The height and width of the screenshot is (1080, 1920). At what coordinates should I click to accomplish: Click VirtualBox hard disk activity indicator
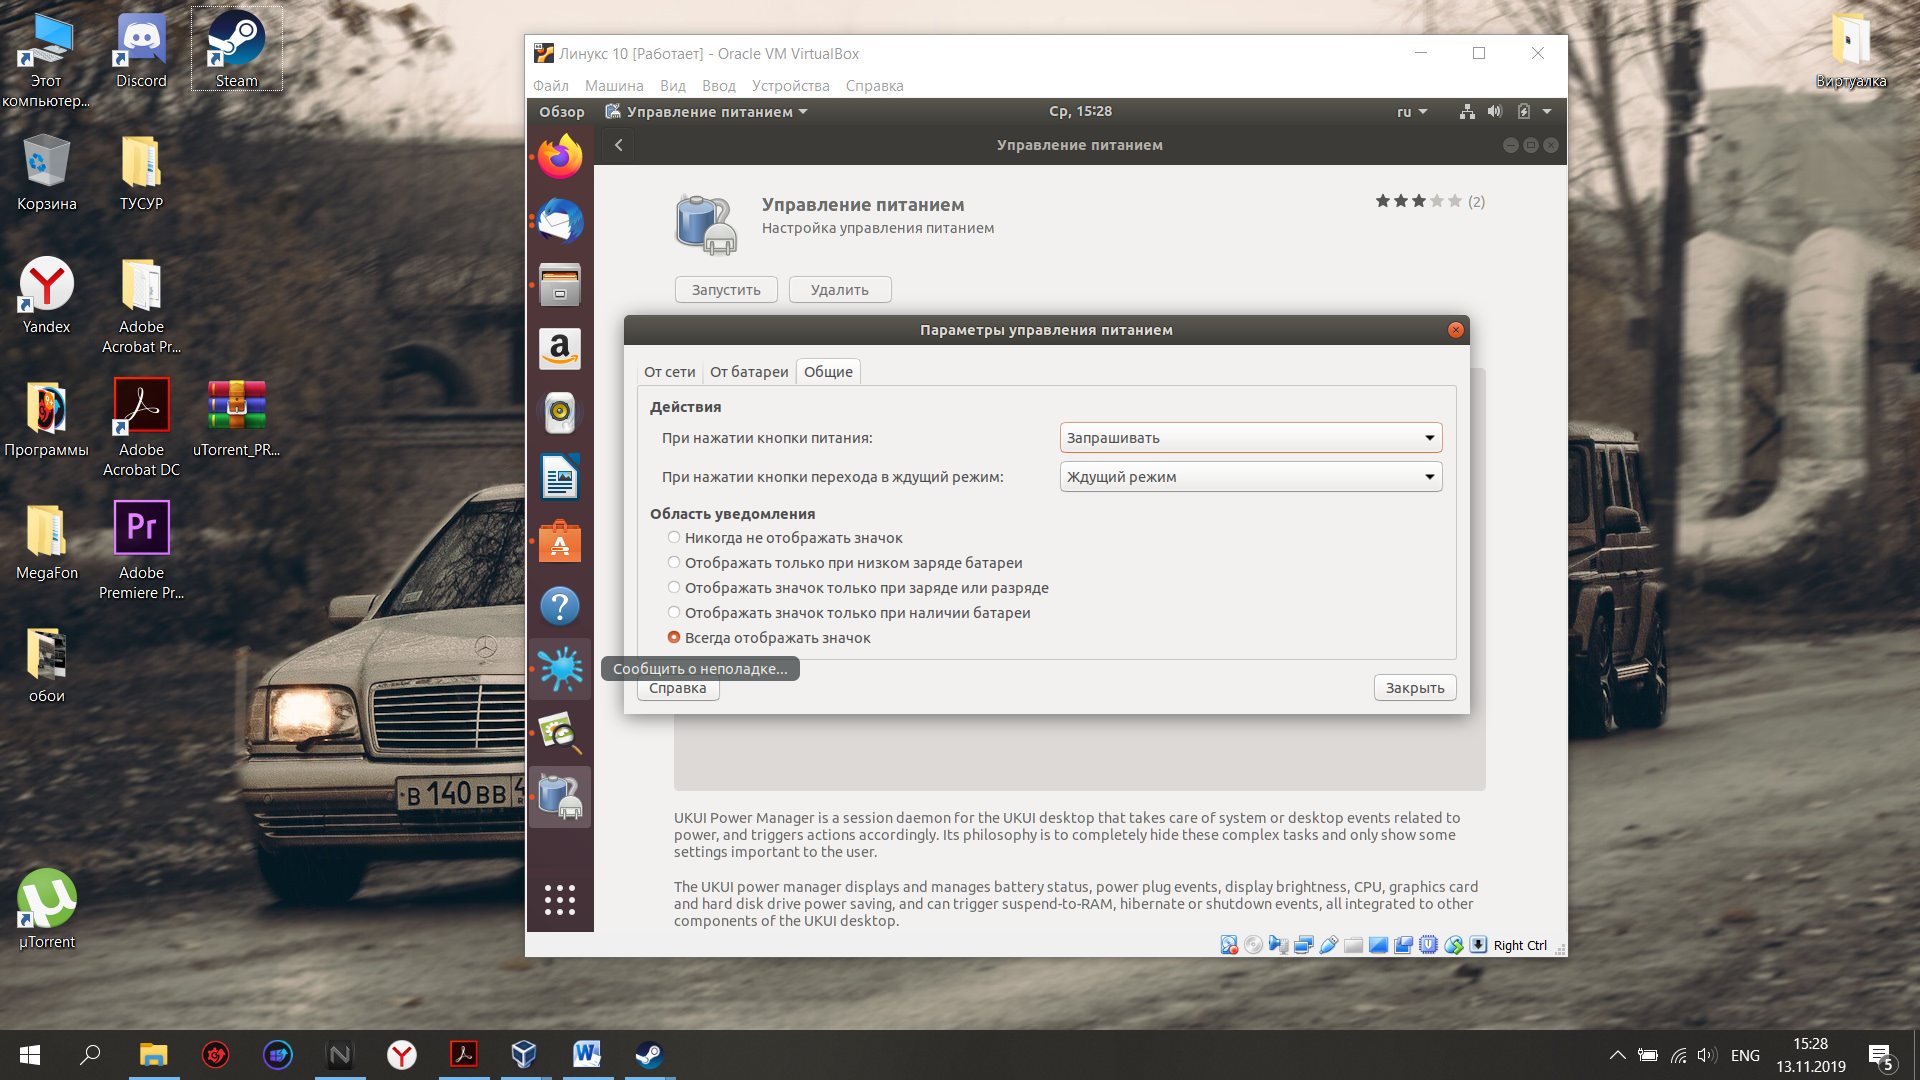coord(1229,945)
